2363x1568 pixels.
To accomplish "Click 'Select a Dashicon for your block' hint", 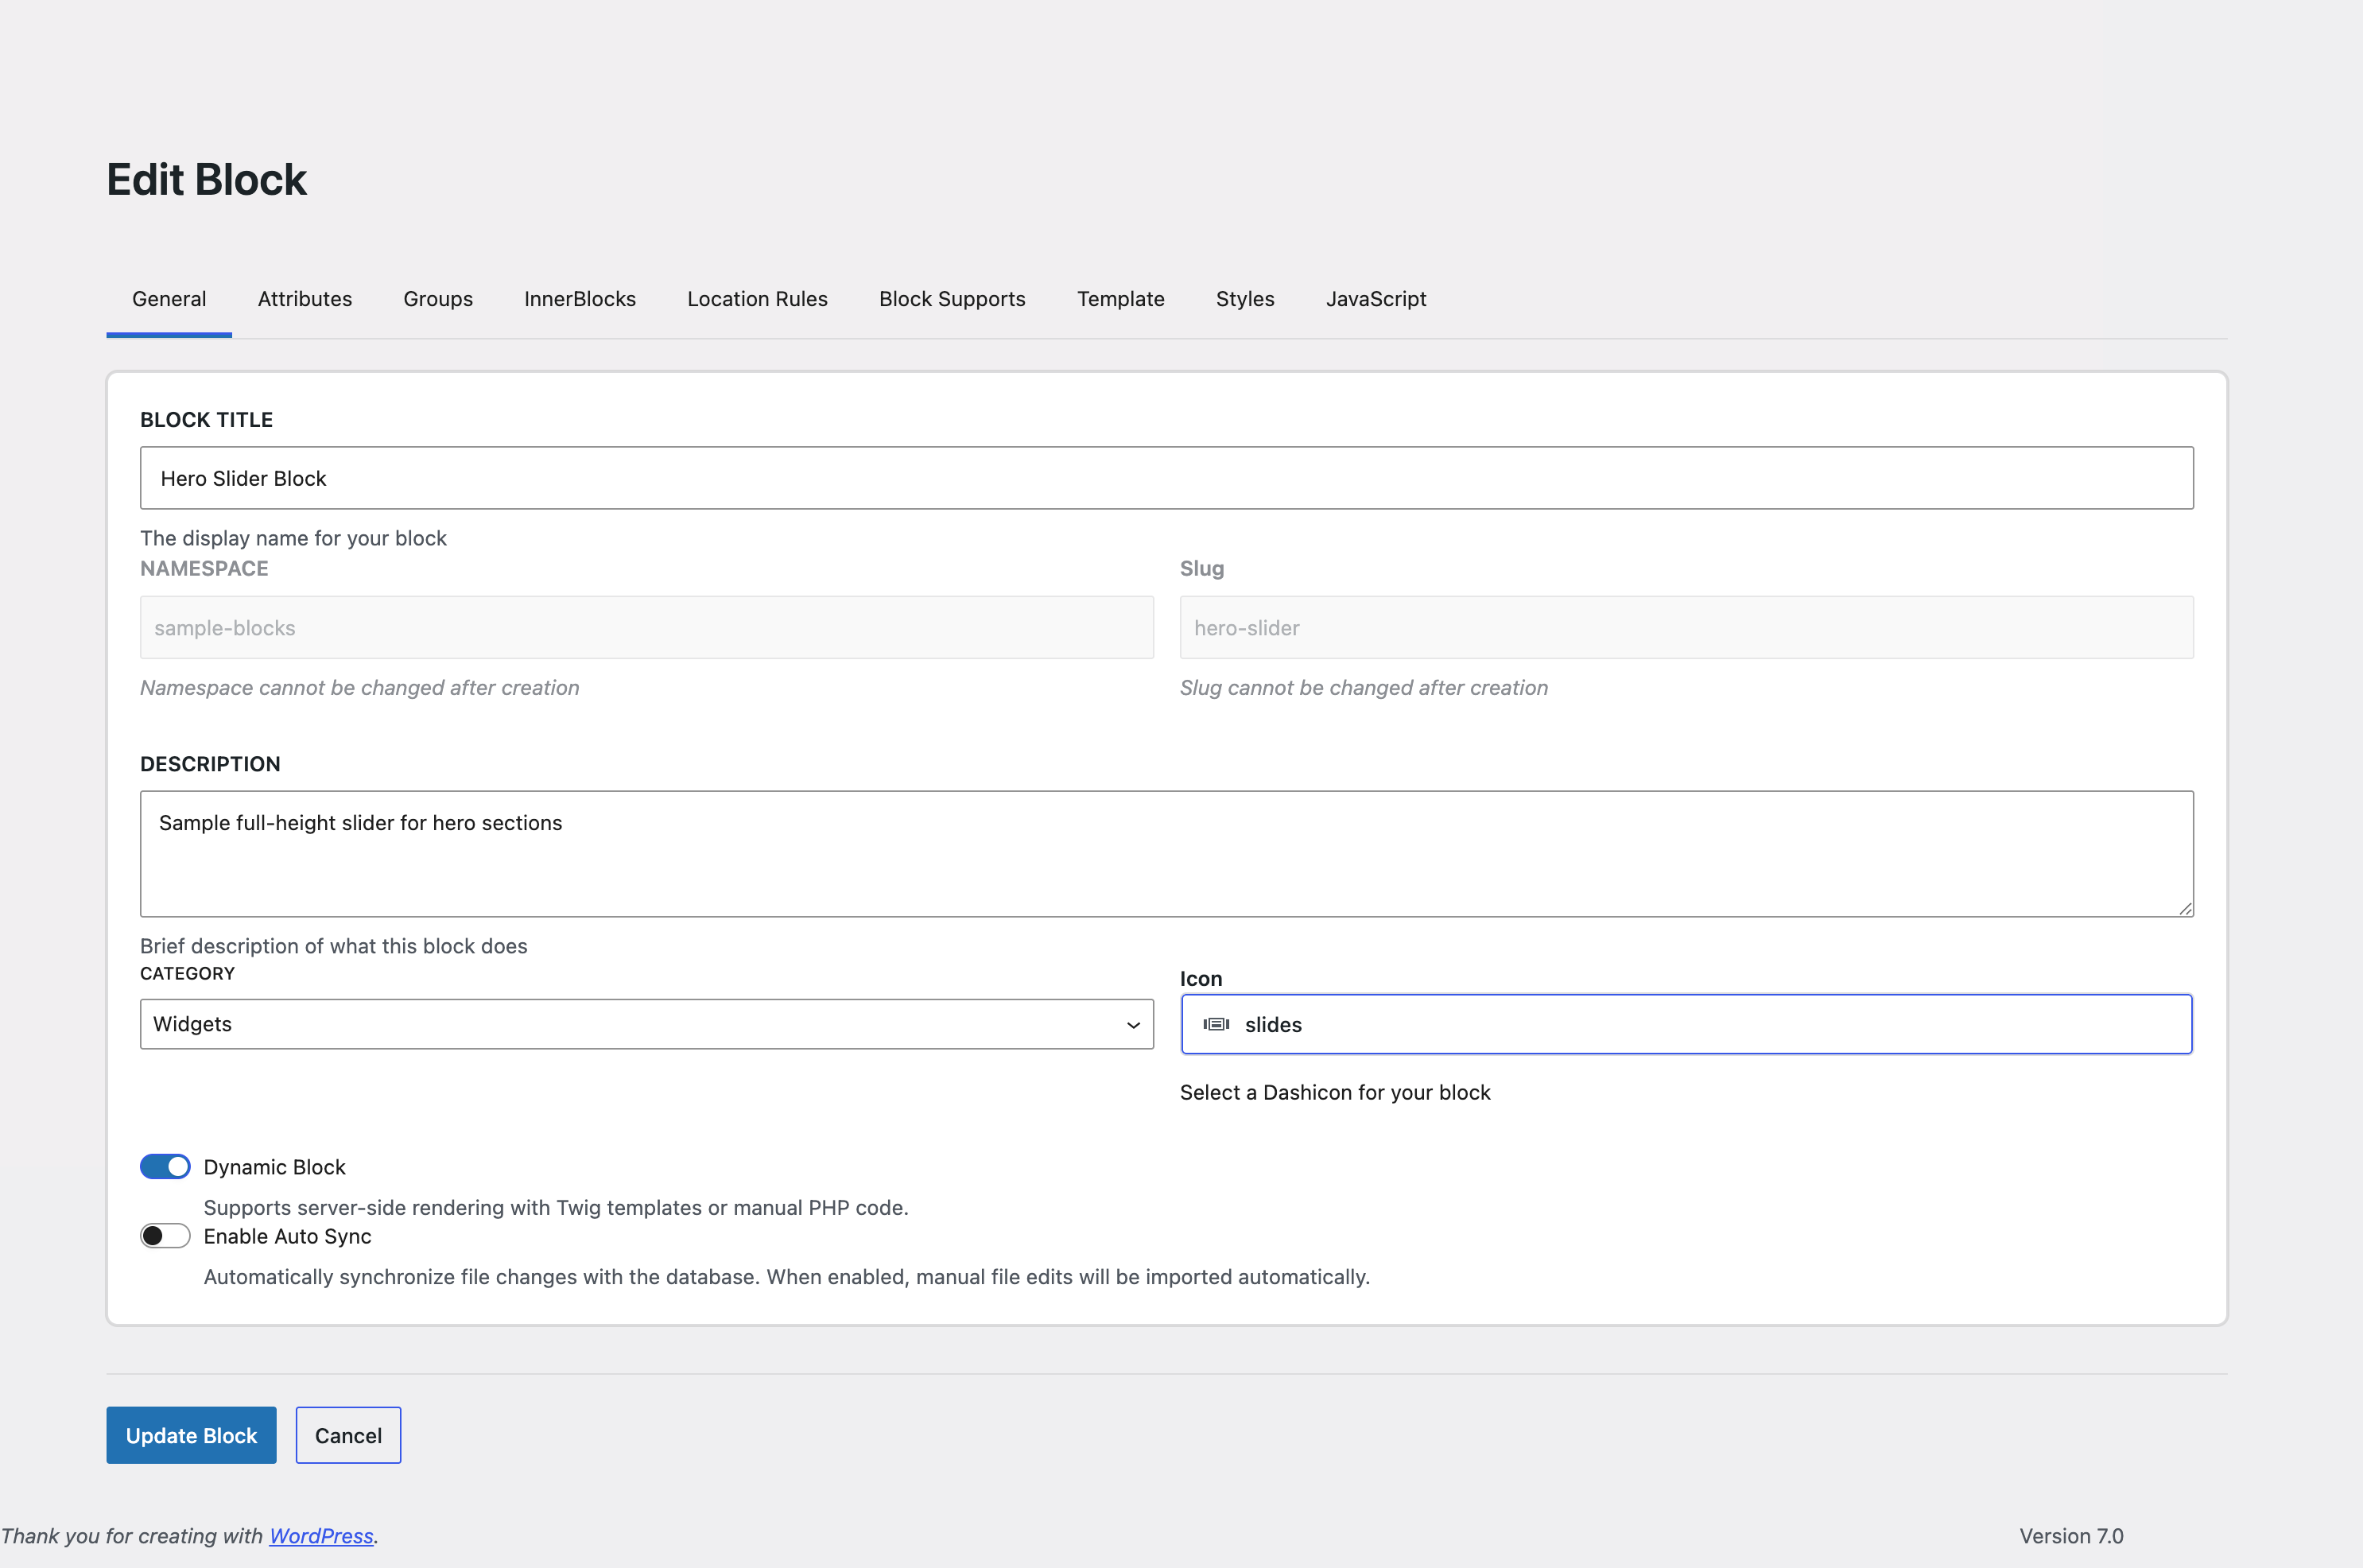I will pyautogui.click(x=1335, y=1092).
